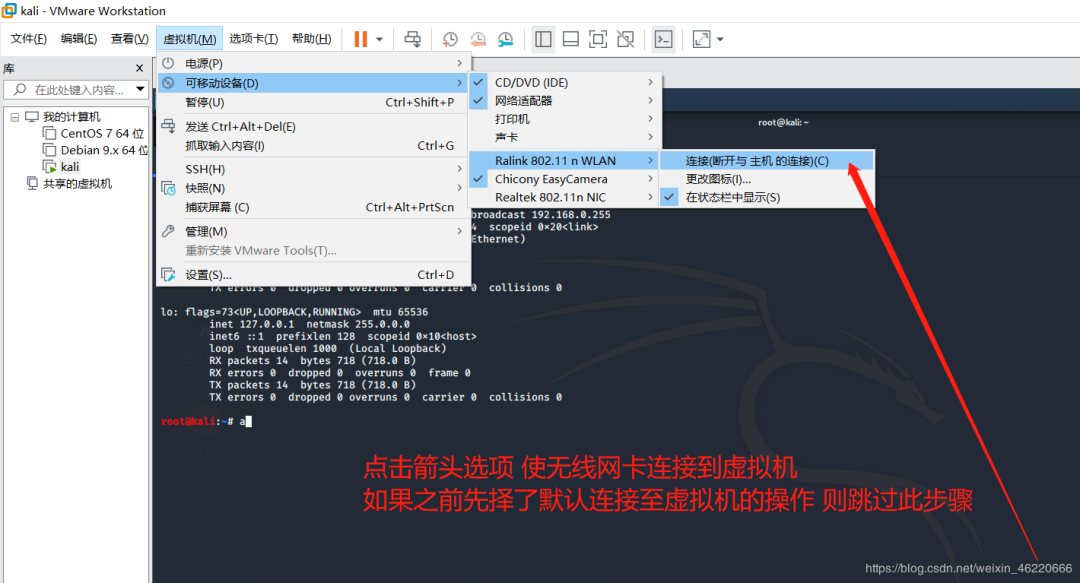Open the checked CD/DVD (IDE) device submenu

pos(565,82)
